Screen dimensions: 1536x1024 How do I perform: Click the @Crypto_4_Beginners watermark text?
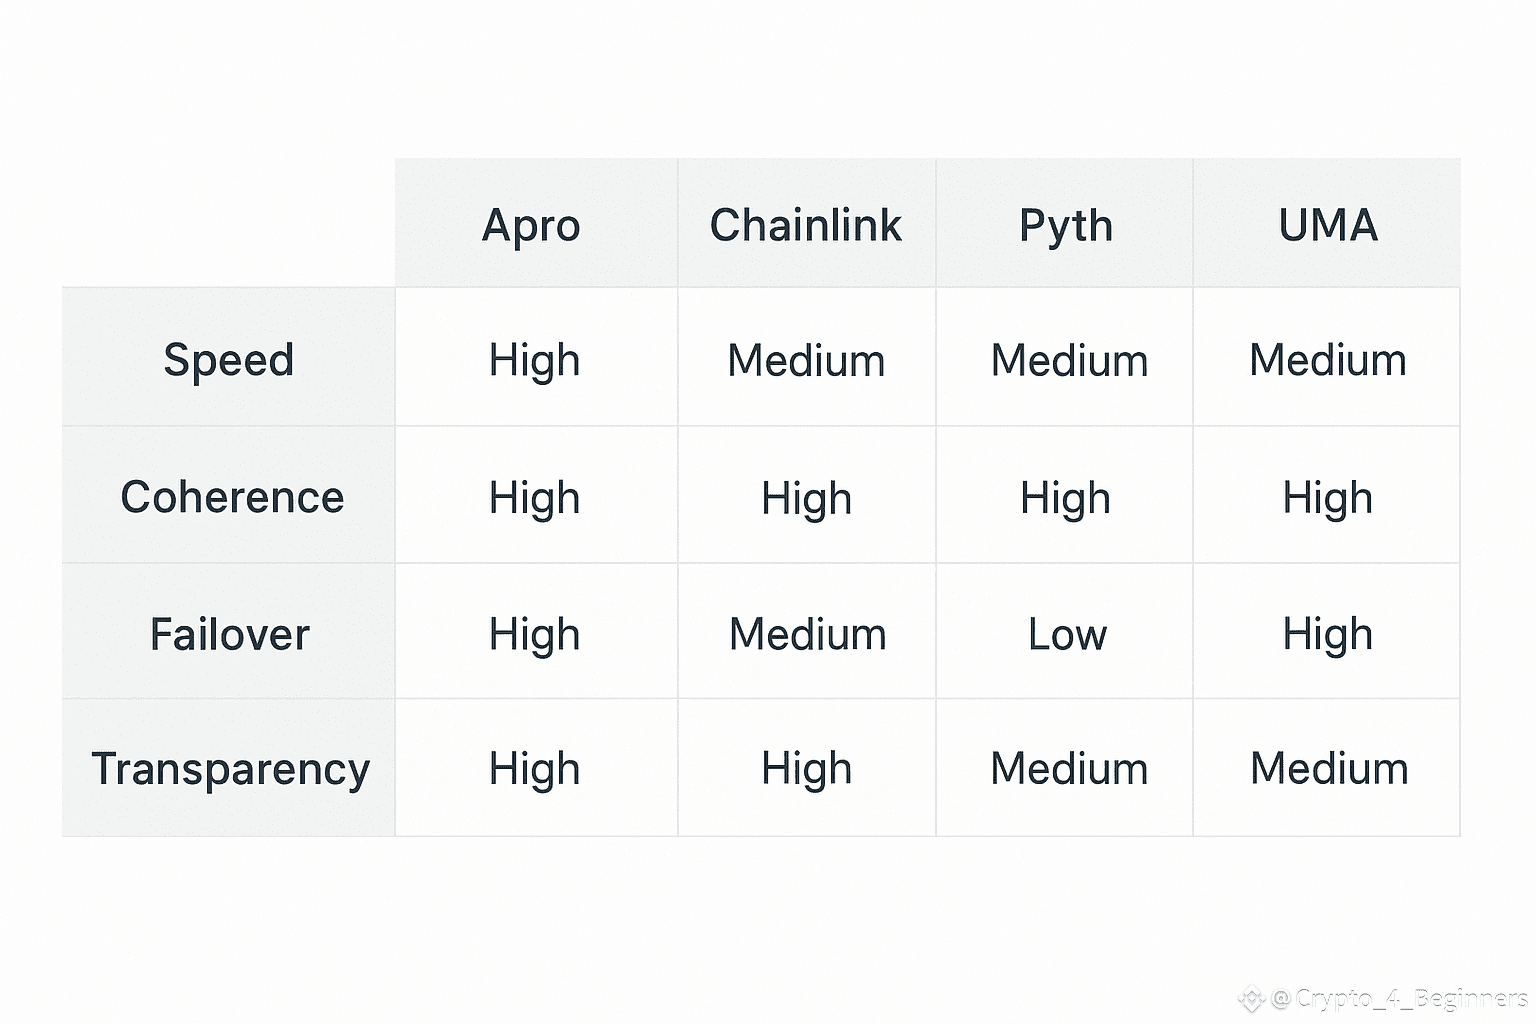click(x=1400, y=998)
